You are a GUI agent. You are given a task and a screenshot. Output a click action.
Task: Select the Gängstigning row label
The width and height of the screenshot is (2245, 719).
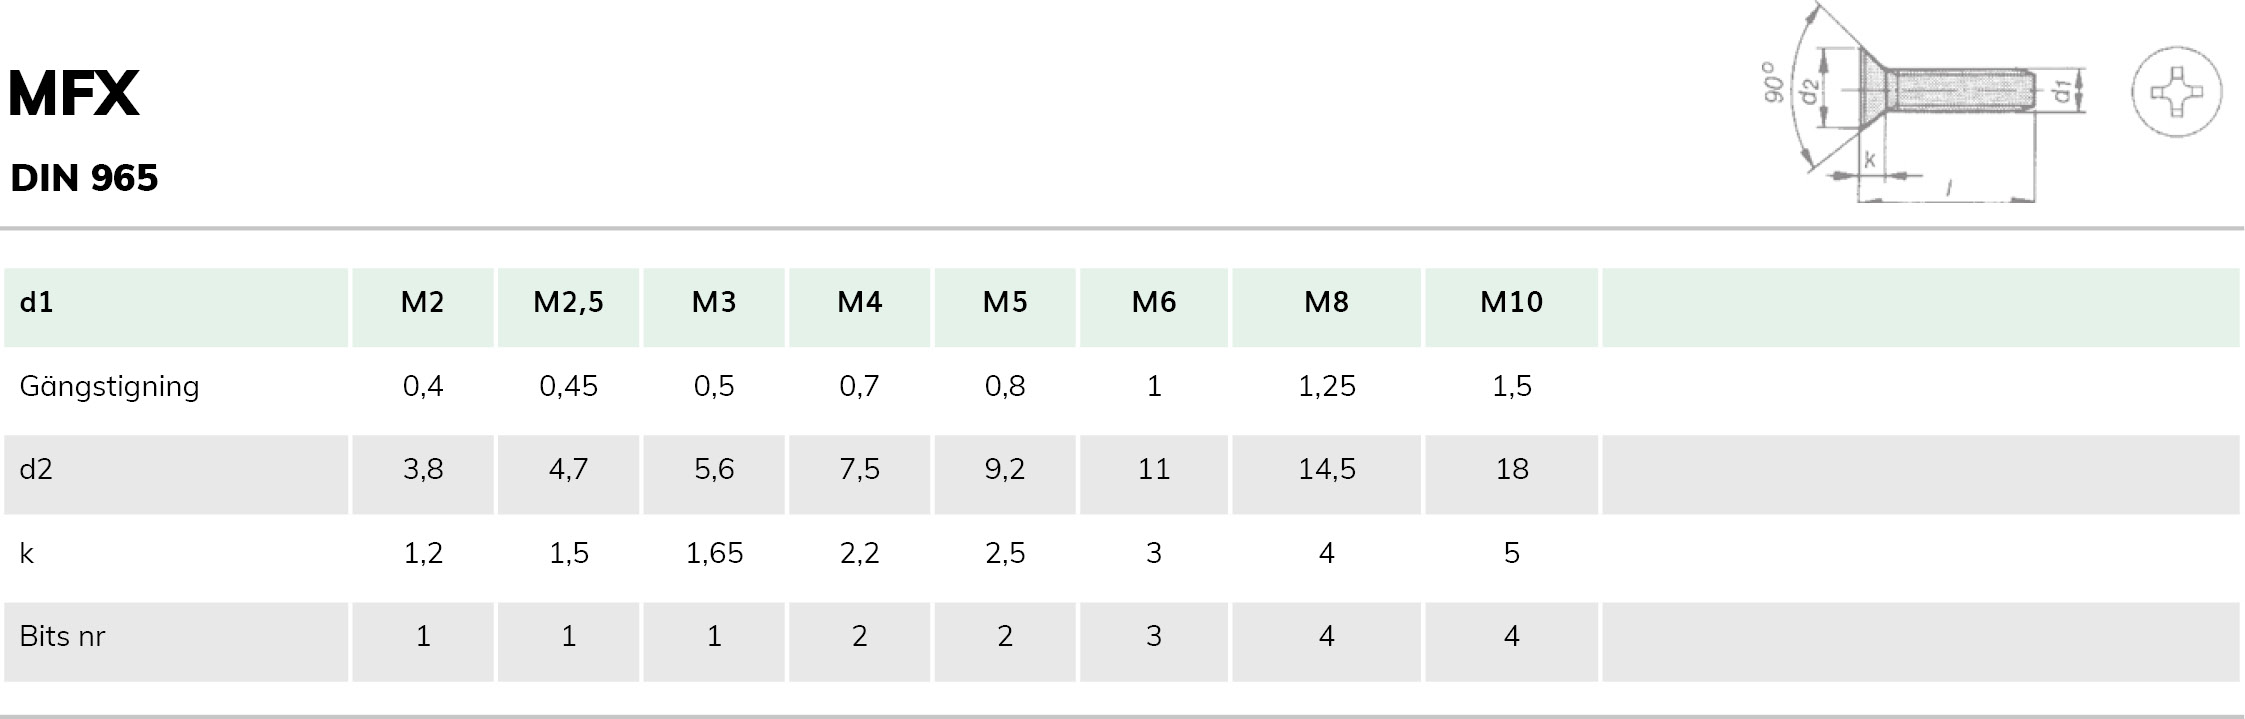coord(109,386)
